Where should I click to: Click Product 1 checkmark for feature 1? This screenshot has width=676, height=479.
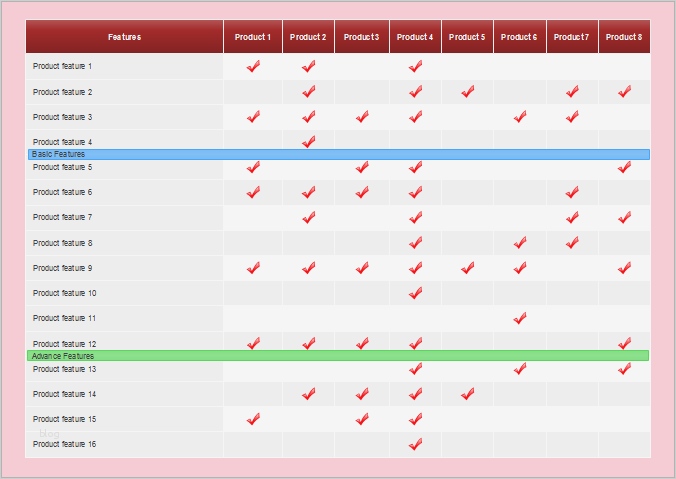tap(253, 66)
